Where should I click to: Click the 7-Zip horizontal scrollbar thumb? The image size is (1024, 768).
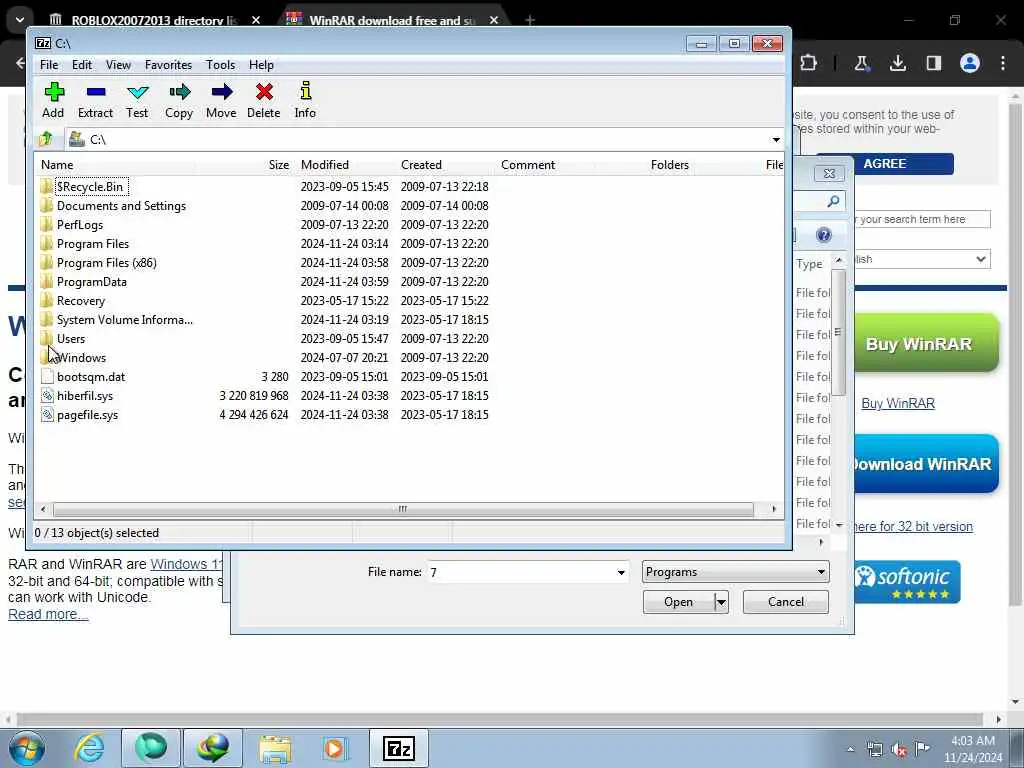(403, 509)
